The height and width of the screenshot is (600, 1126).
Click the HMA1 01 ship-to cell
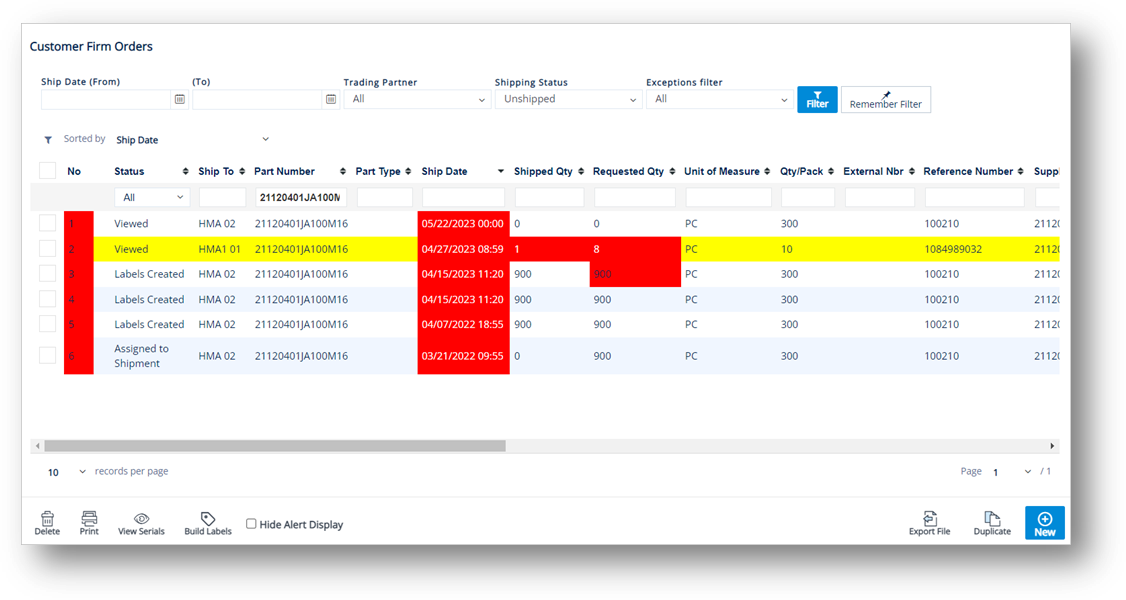[x=220, y=249]
